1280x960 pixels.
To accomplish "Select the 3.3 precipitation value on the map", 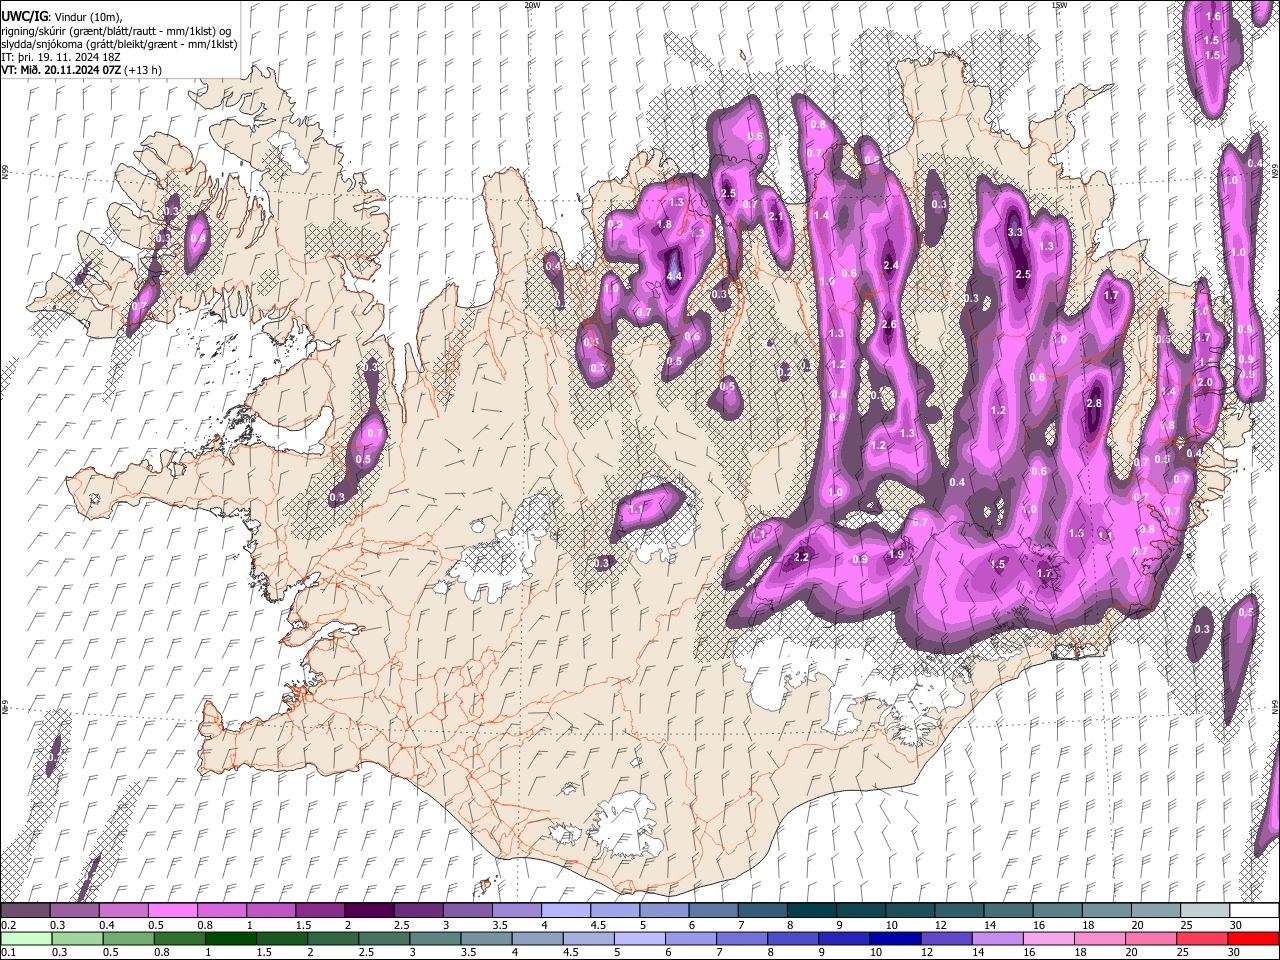I will click(1015, 232).
